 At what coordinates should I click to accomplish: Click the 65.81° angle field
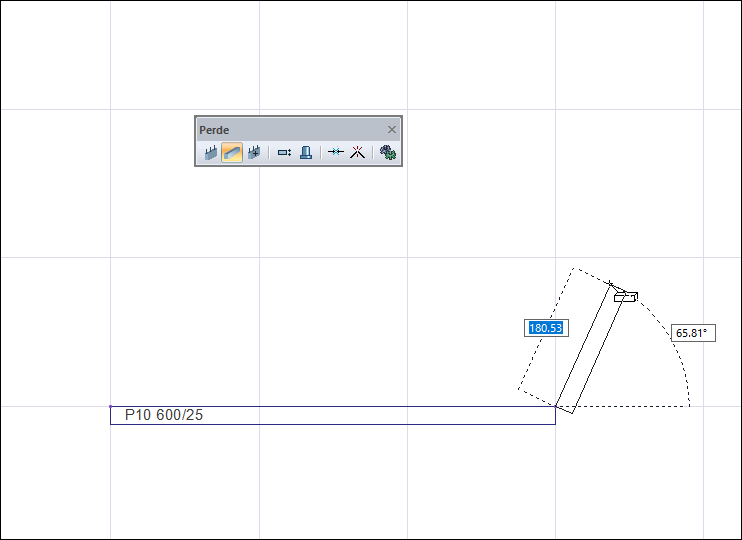click(x=693, y=333)
